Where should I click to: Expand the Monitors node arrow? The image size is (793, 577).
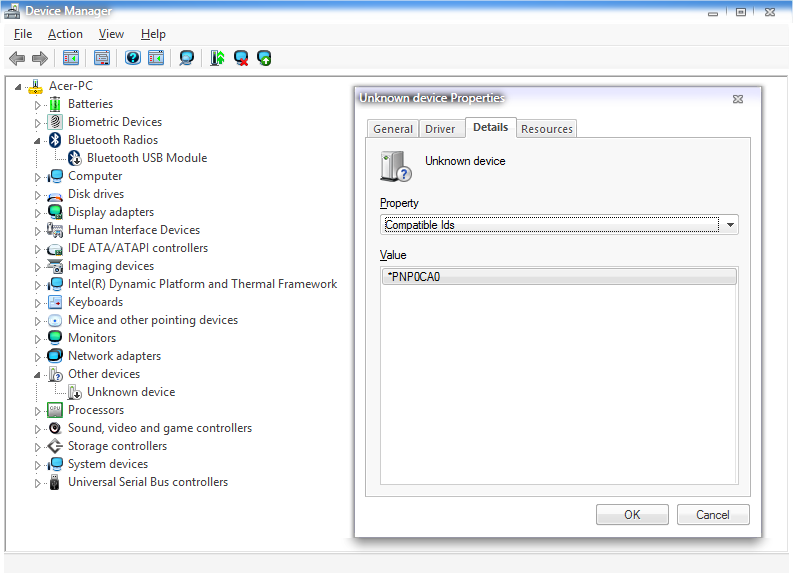point(37,339)
